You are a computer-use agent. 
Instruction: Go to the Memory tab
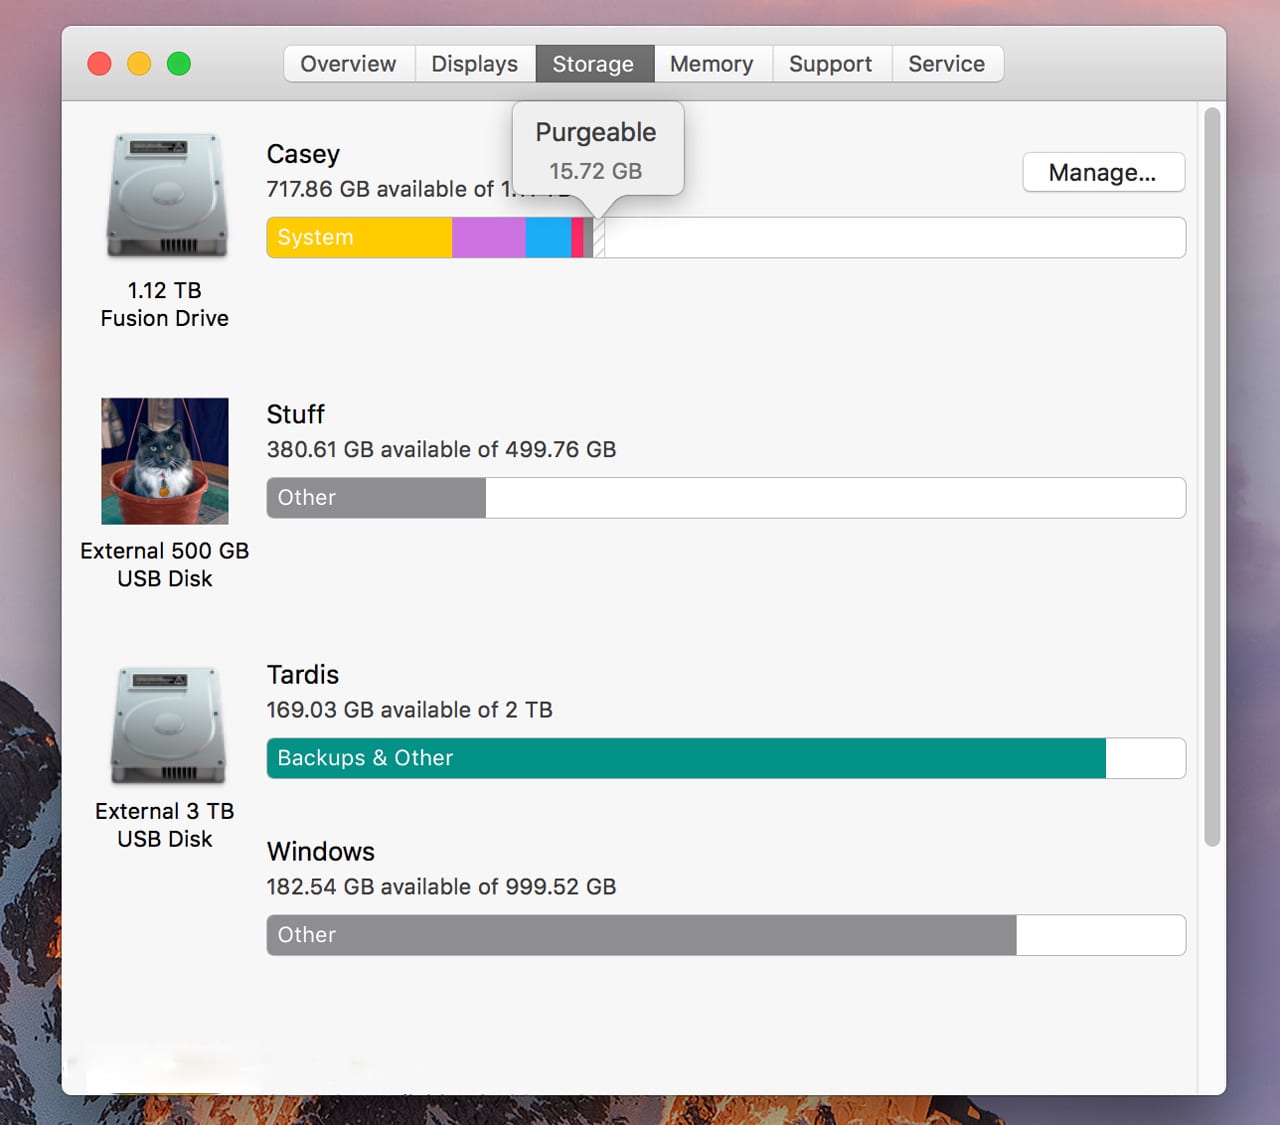click(711, 64)
